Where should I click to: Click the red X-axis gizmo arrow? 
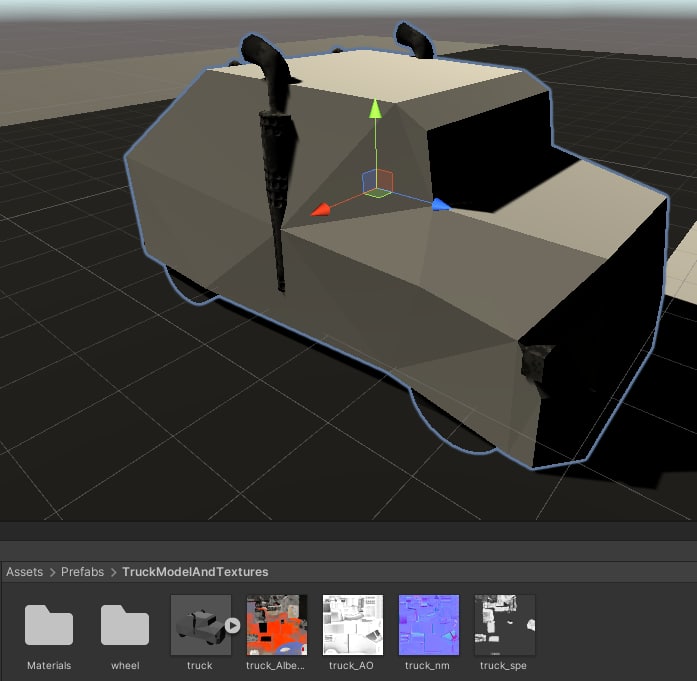point(320,210)
